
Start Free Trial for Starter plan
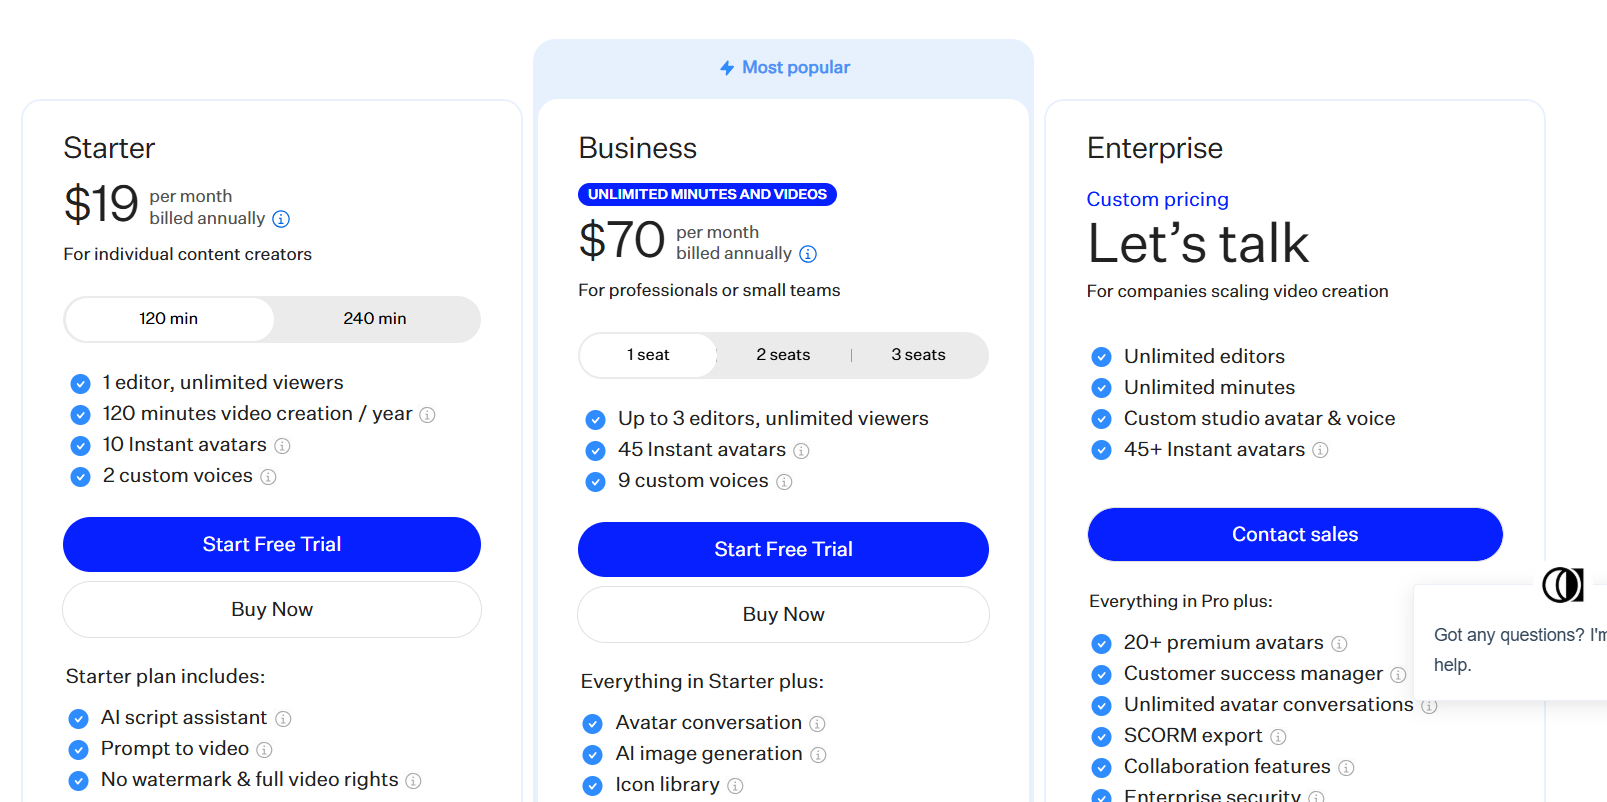tap(272, 544)
